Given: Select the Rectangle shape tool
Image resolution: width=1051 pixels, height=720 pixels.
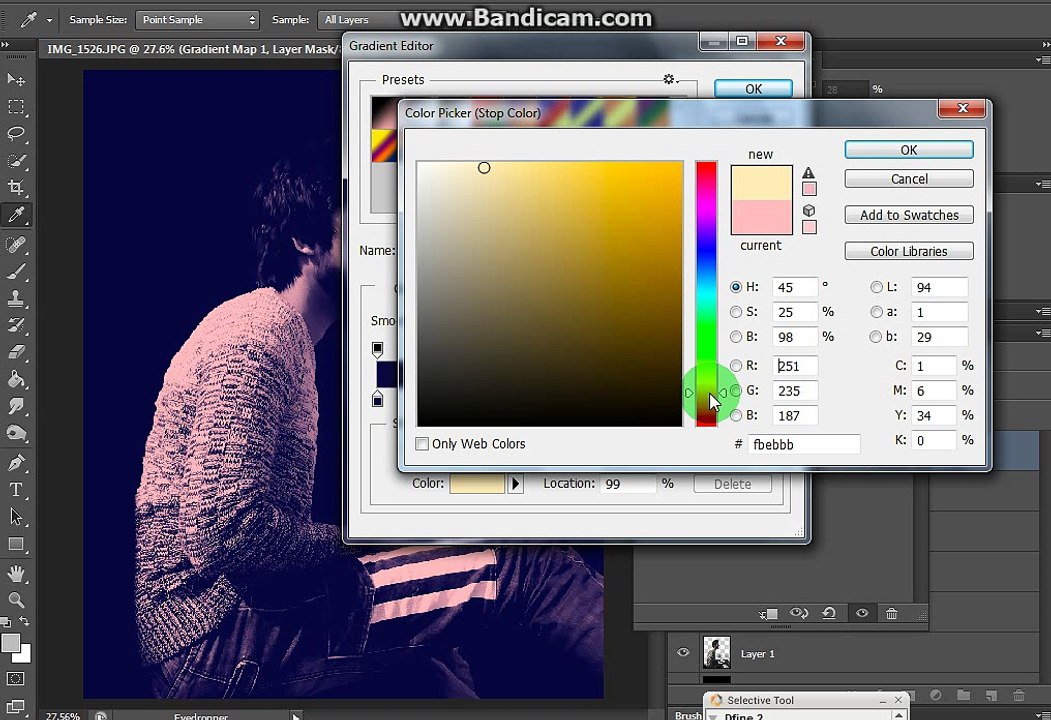Looking at the screenshot, I should pos(16,544).
